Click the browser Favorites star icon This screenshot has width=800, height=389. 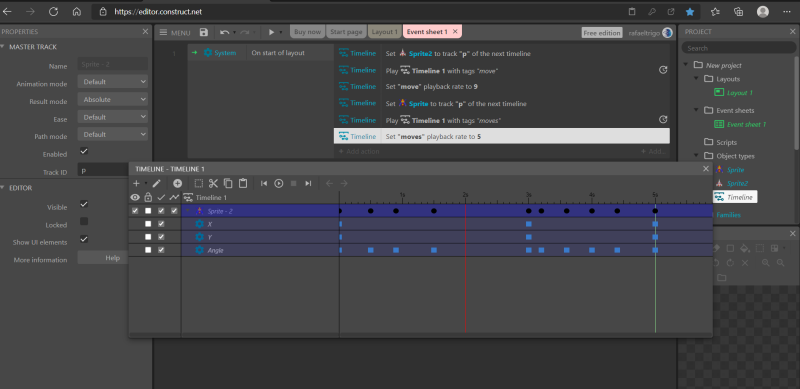(690, 11)
